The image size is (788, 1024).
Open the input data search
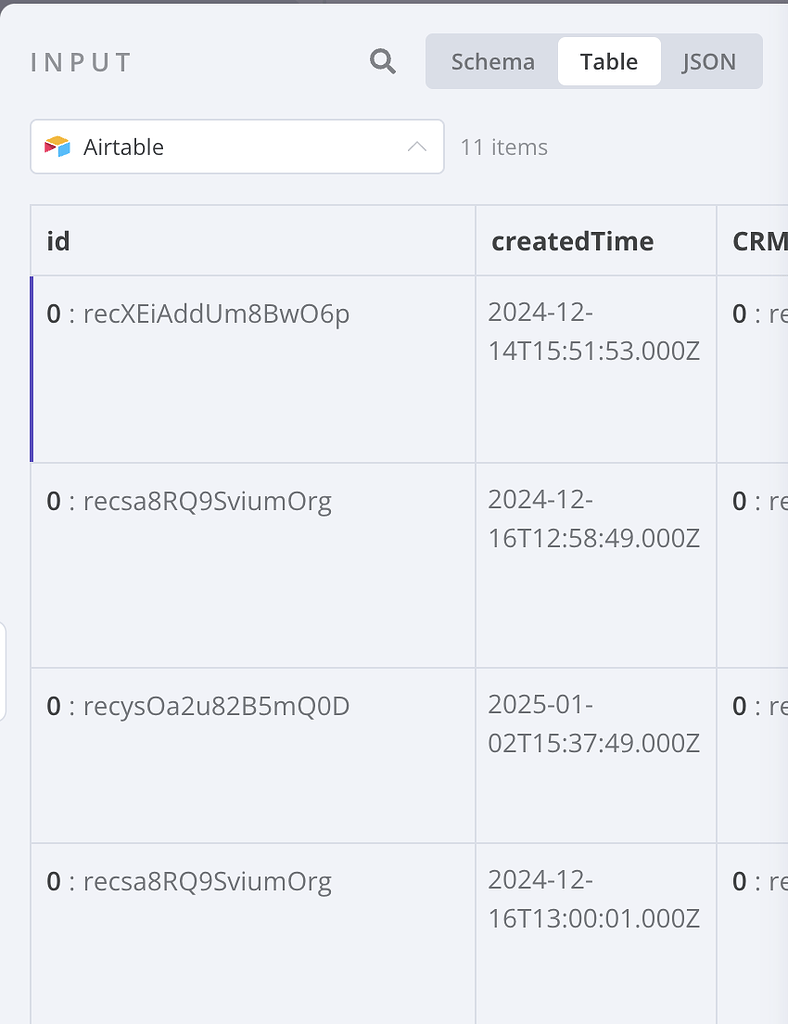(x=381, y=61)
